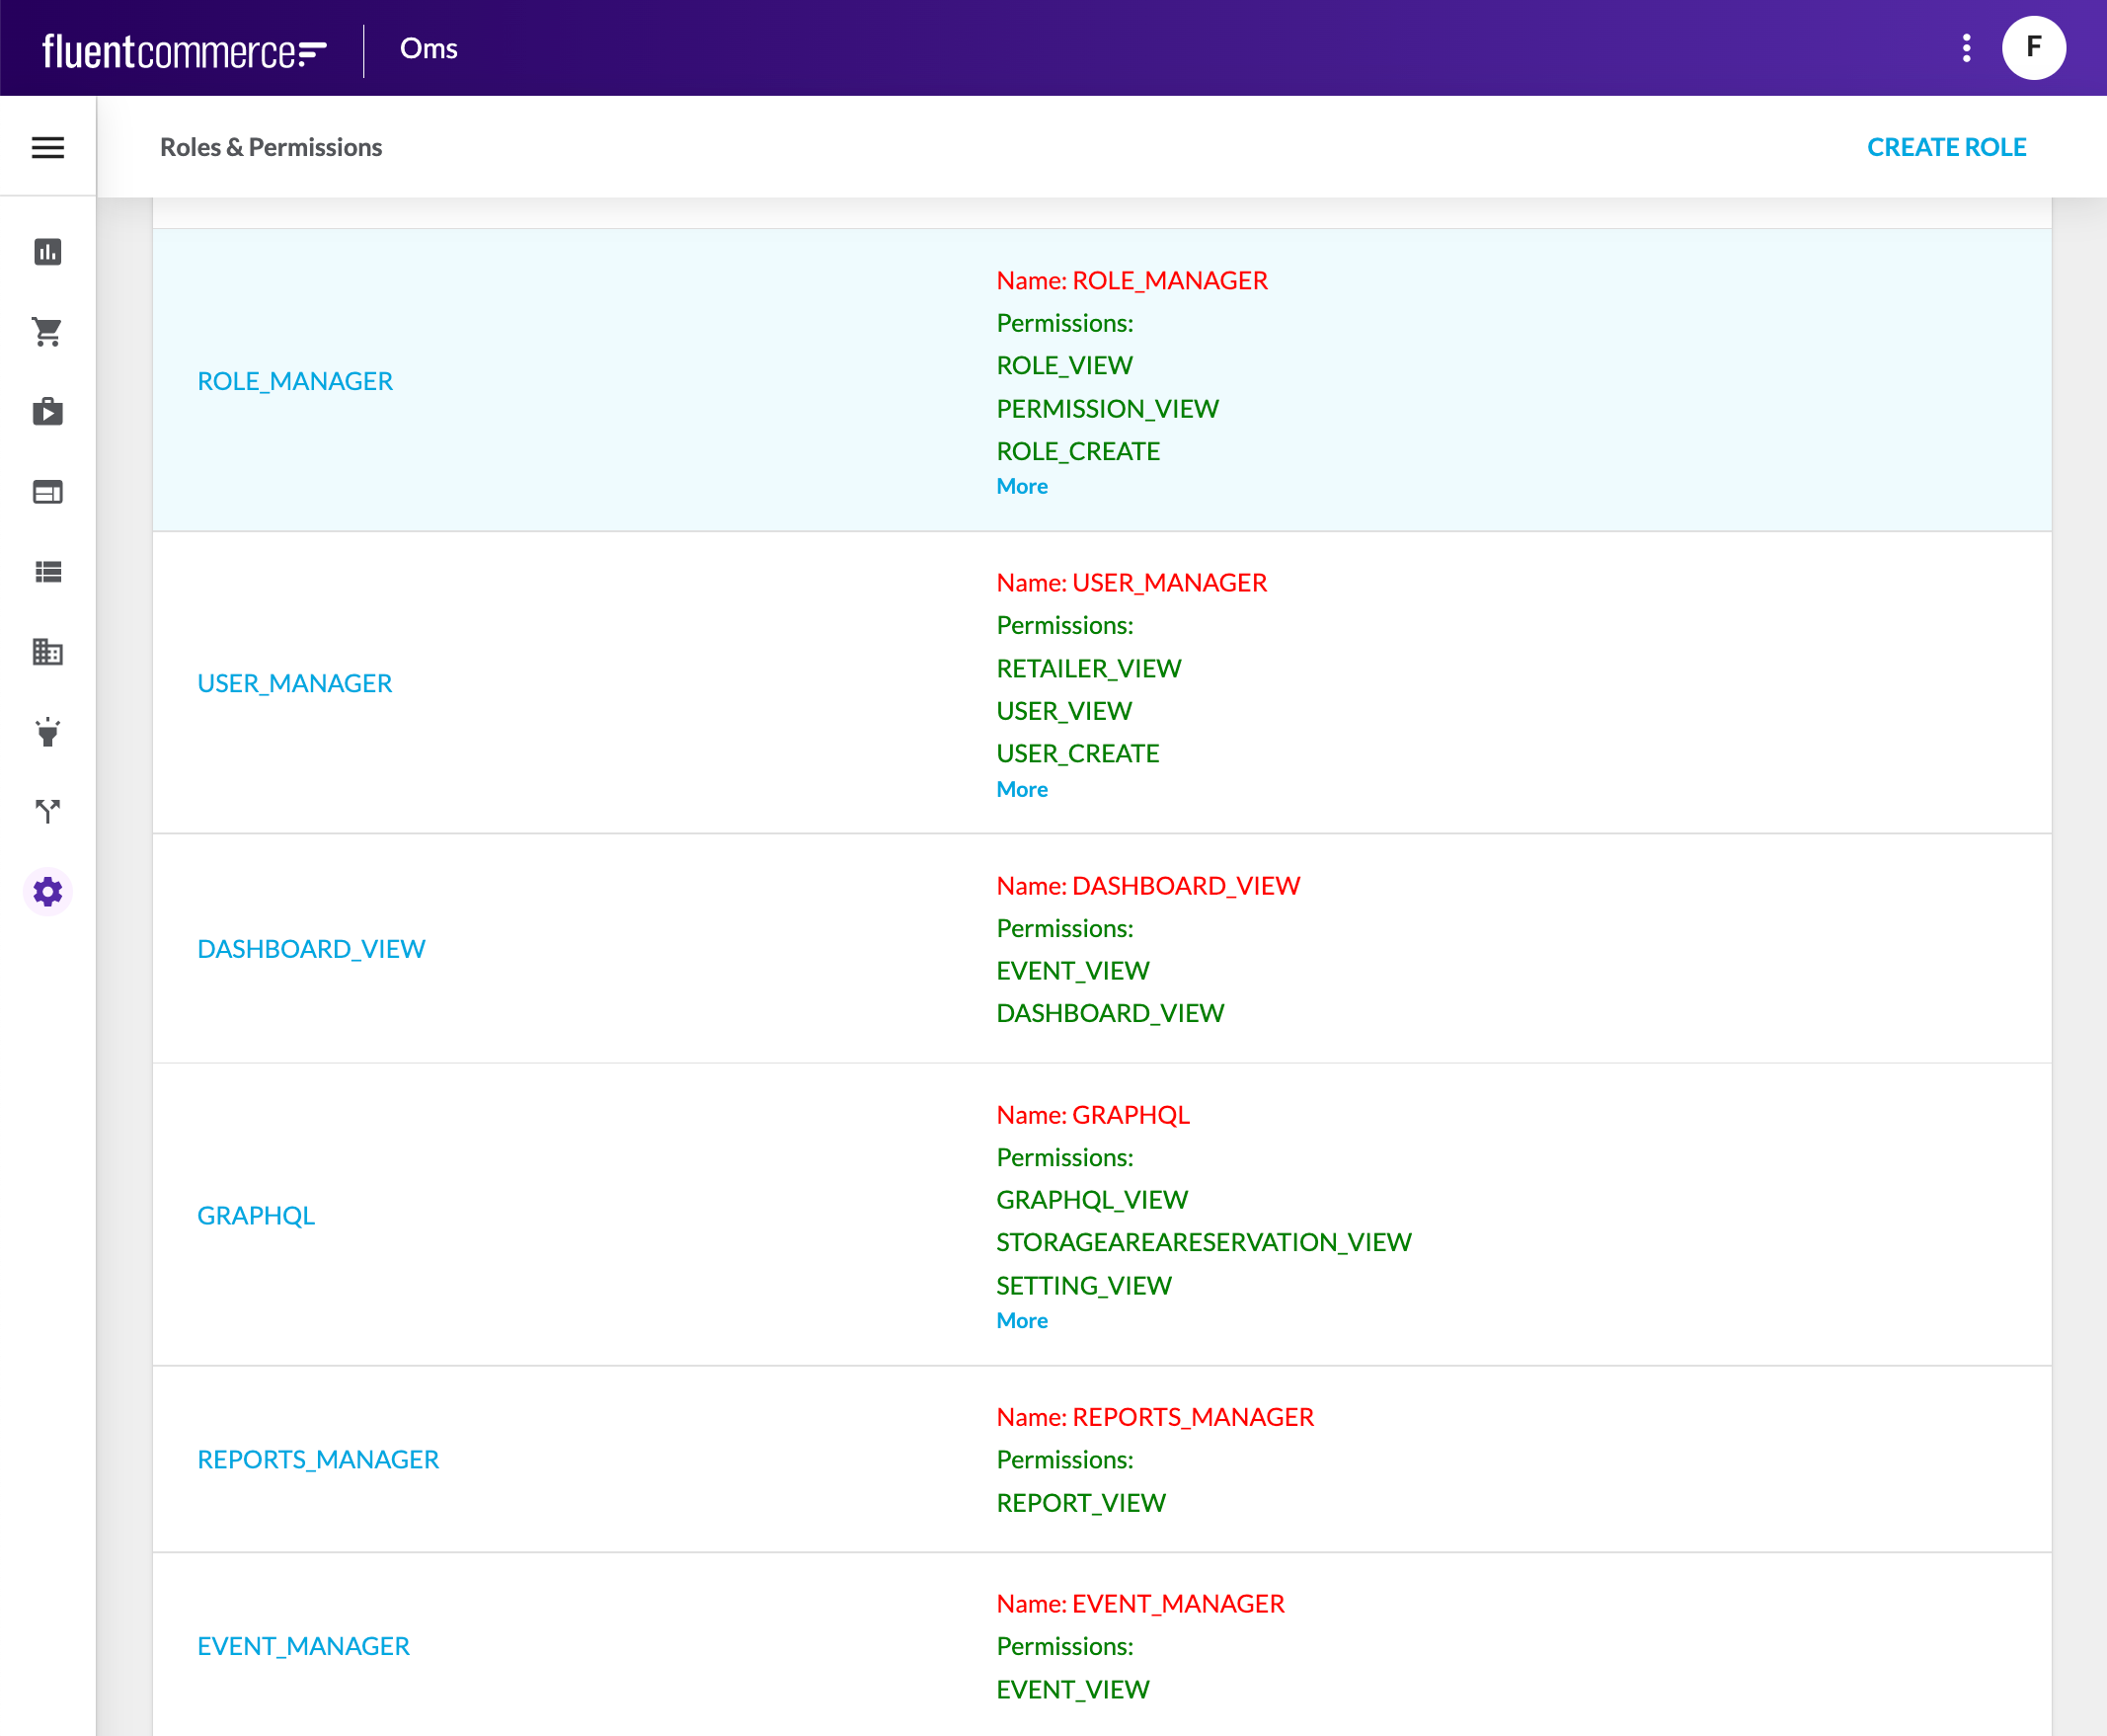
Task: Click the fulfilment bag sidebar icon
Action: [48, 411]
